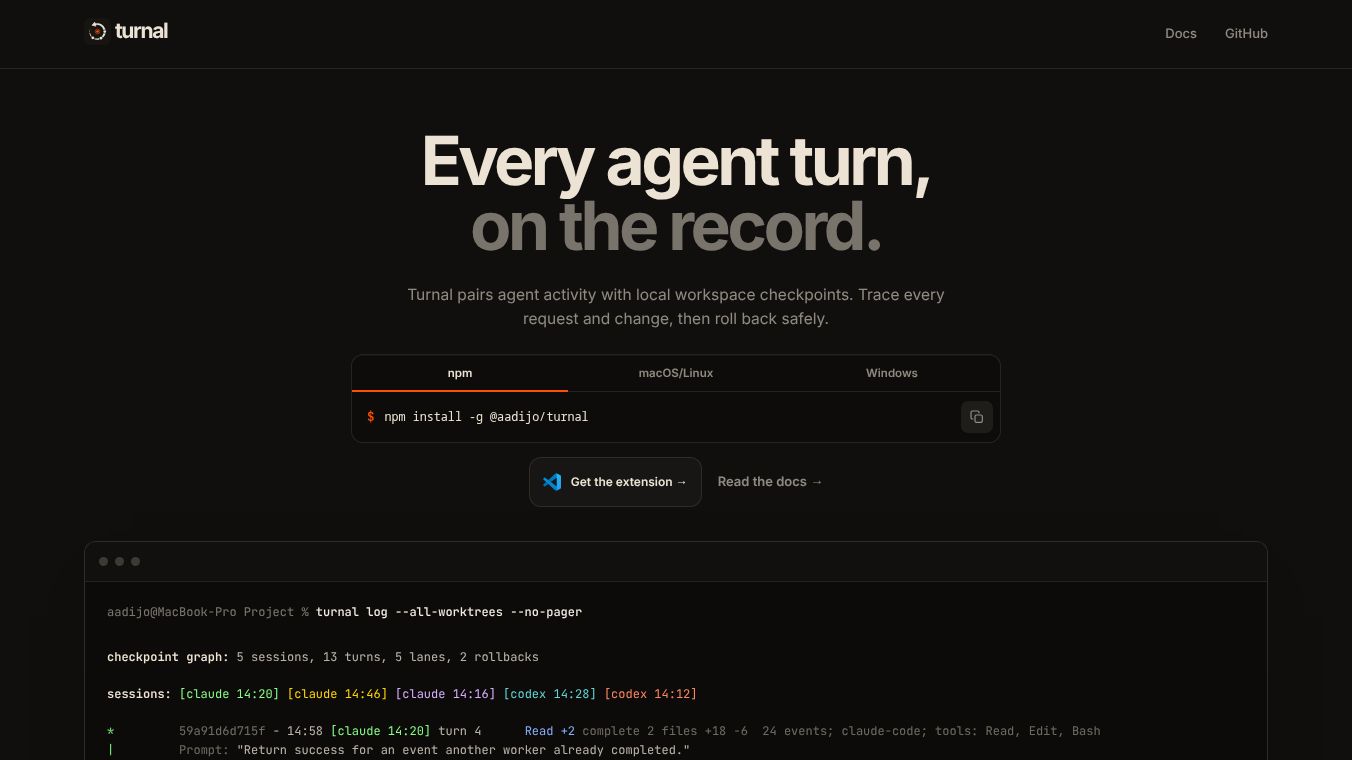This screenshot has height=760, width=1352.
Task: Click the Prompt text line in terminal
Action: point(434,750)
